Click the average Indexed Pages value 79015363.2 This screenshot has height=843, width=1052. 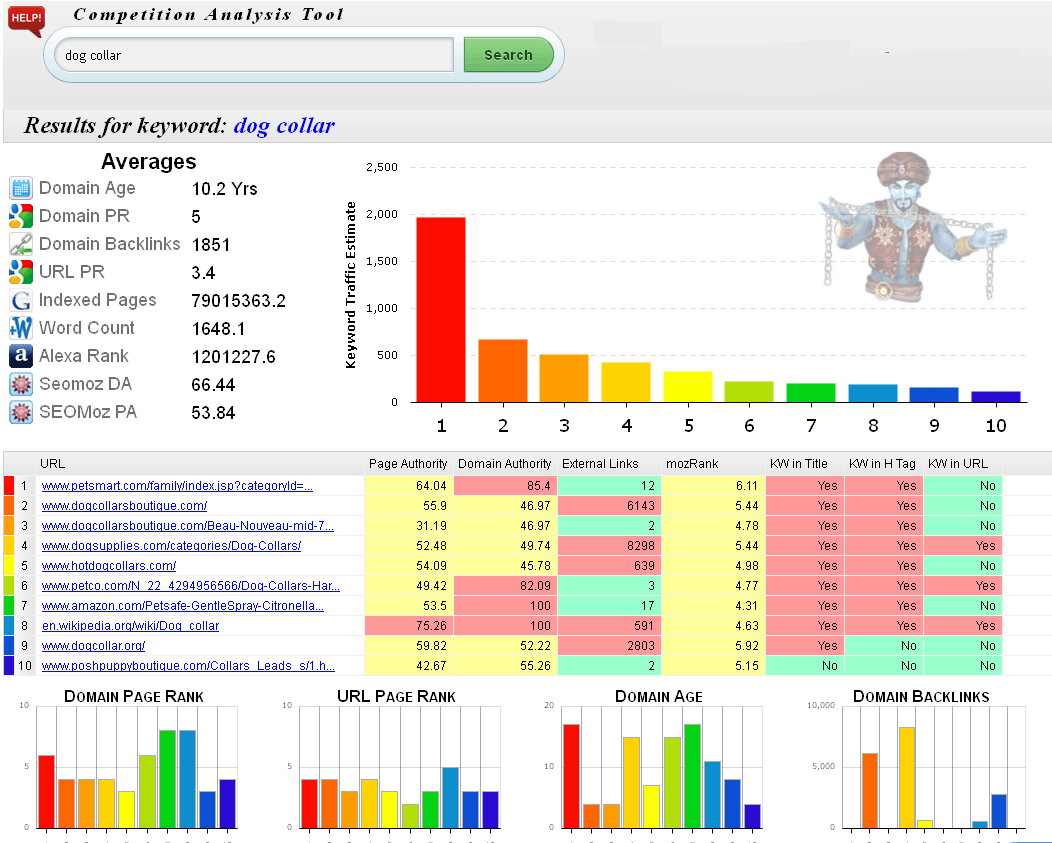238,301
